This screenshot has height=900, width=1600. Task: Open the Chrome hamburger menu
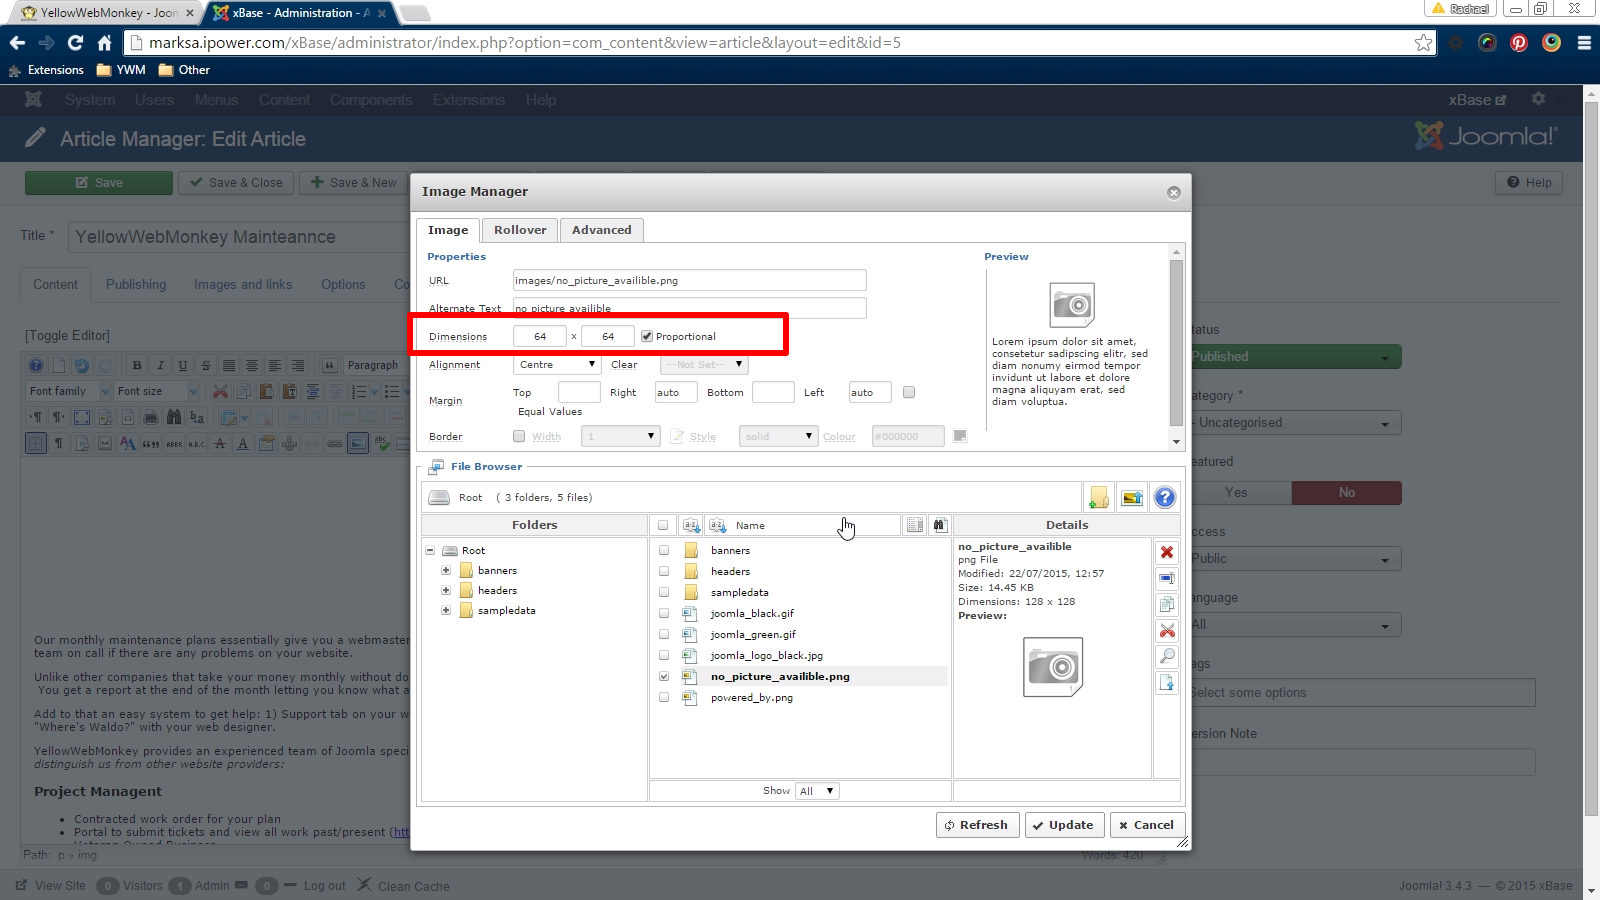1584,43
